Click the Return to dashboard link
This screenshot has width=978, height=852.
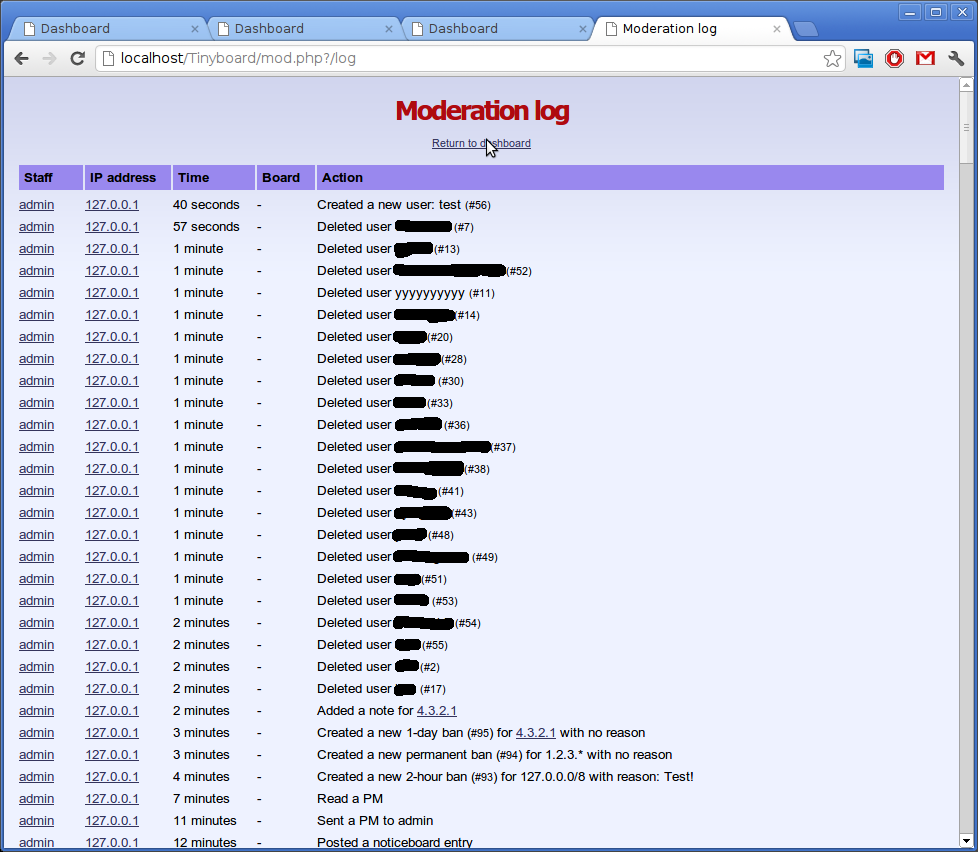point(481,144)
